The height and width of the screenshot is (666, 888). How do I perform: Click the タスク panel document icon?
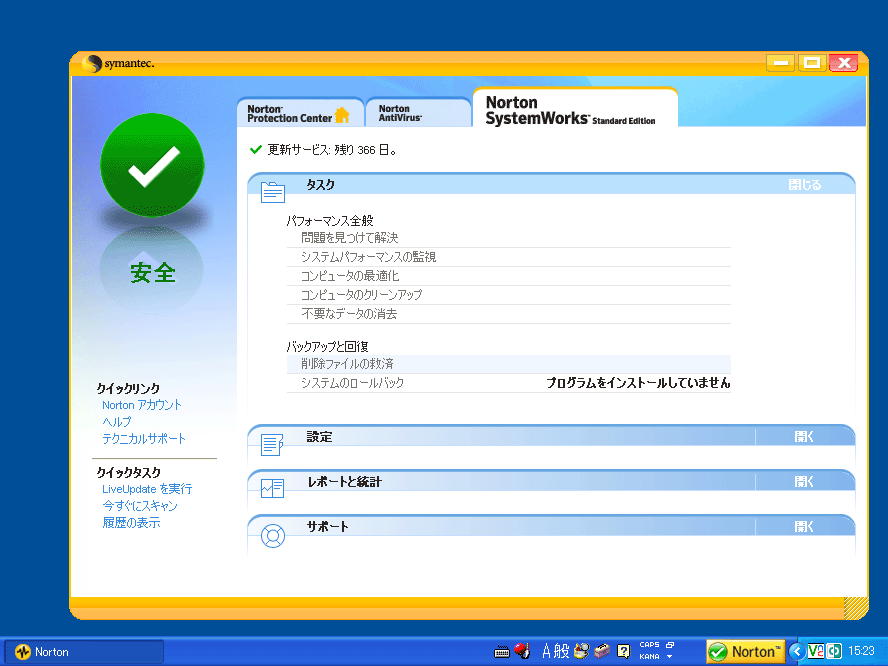click(x=272, y=192)
